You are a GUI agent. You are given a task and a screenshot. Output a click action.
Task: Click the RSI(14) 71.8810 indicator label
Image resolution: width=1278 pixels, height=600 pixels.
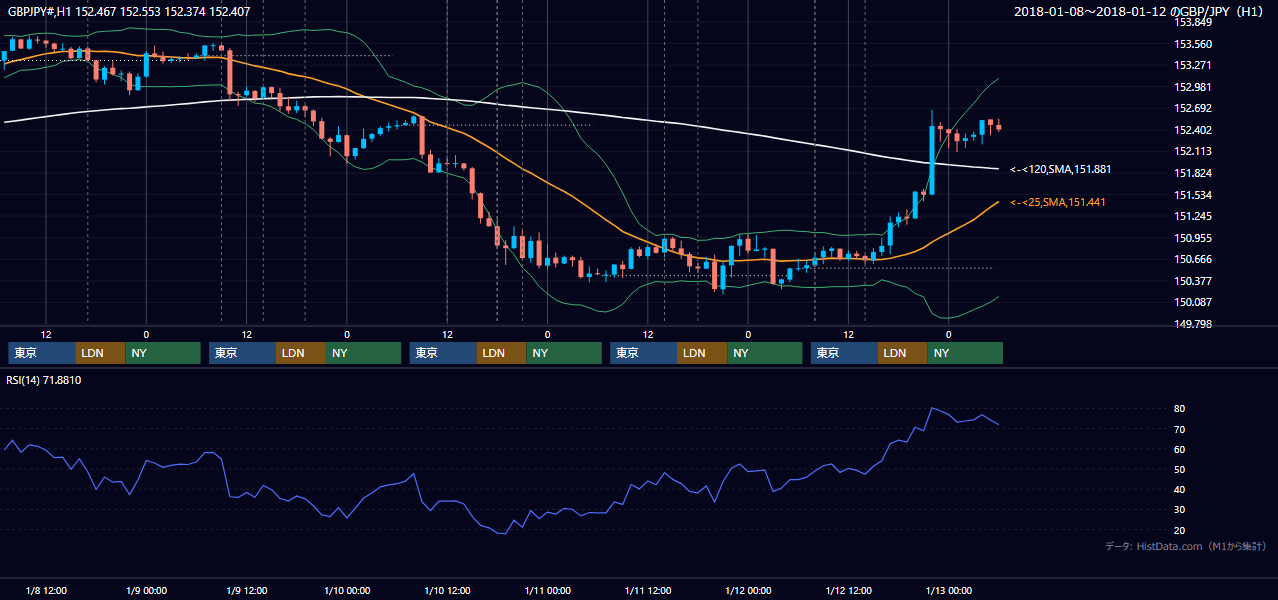pos(44,380)
